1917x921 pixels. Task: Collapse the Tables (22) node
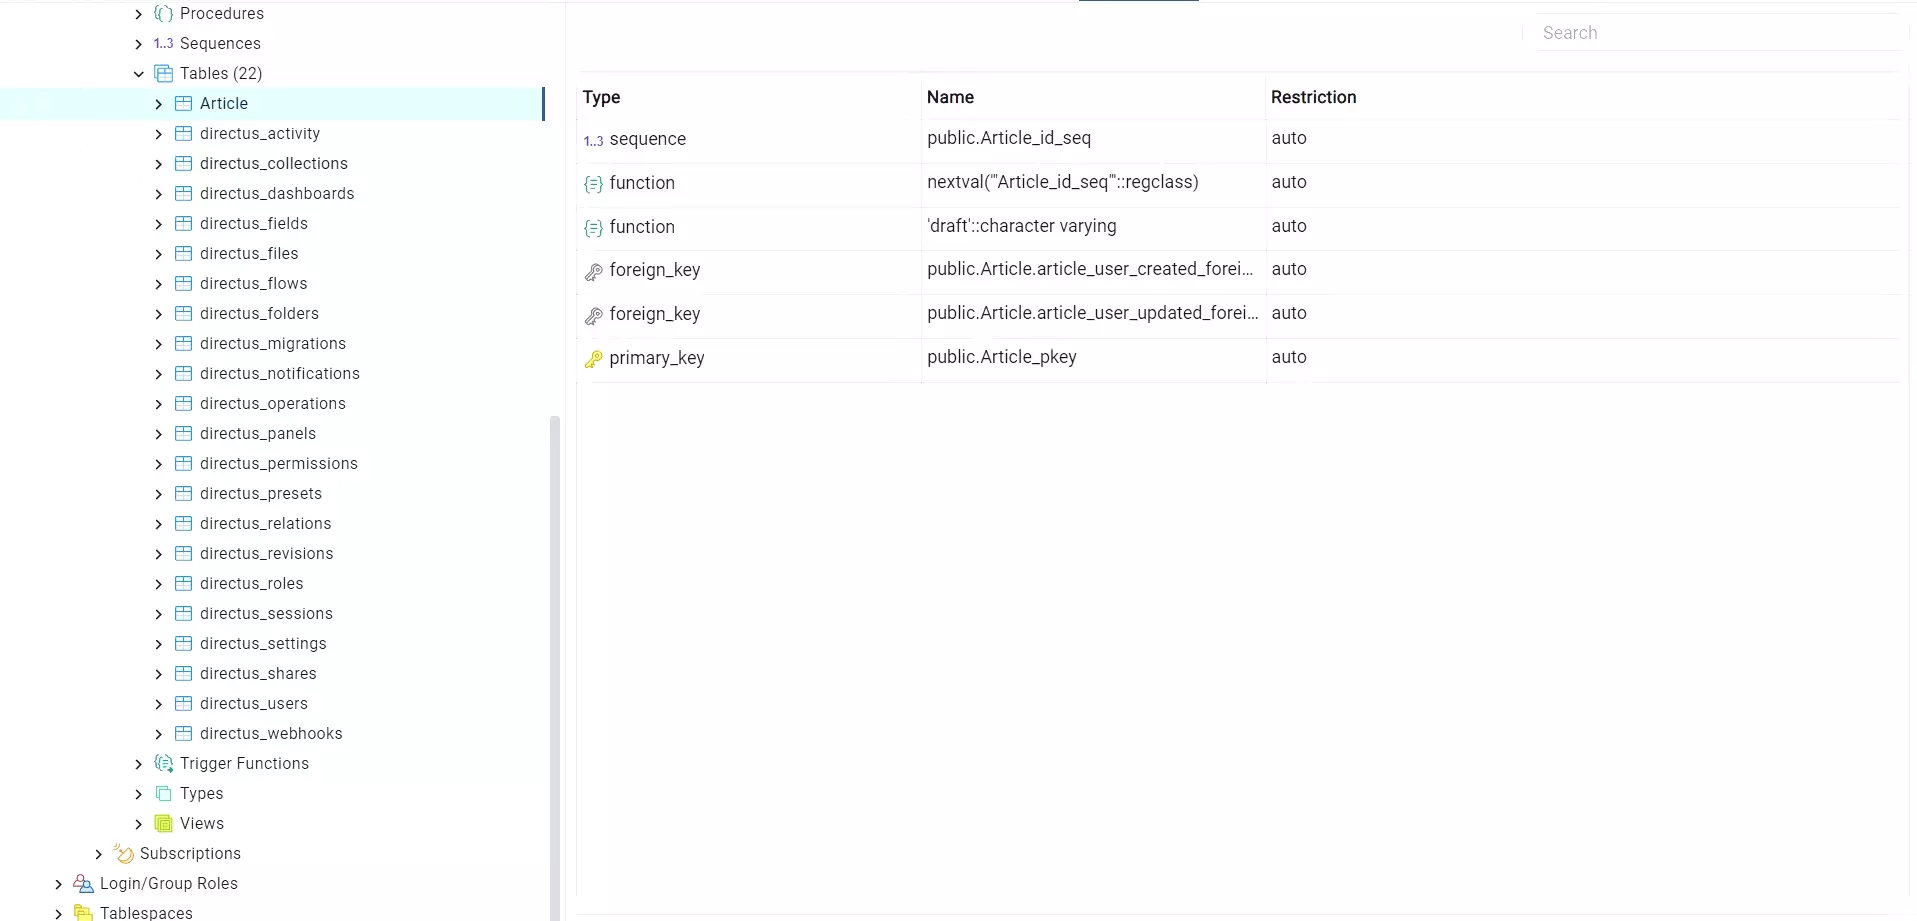click(x=138, y=73)
